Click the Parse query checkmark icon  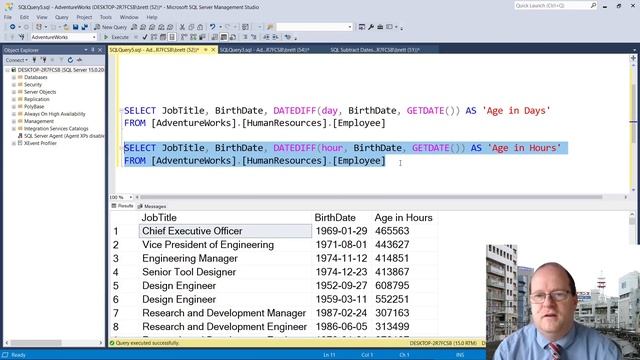pos(145,37)
